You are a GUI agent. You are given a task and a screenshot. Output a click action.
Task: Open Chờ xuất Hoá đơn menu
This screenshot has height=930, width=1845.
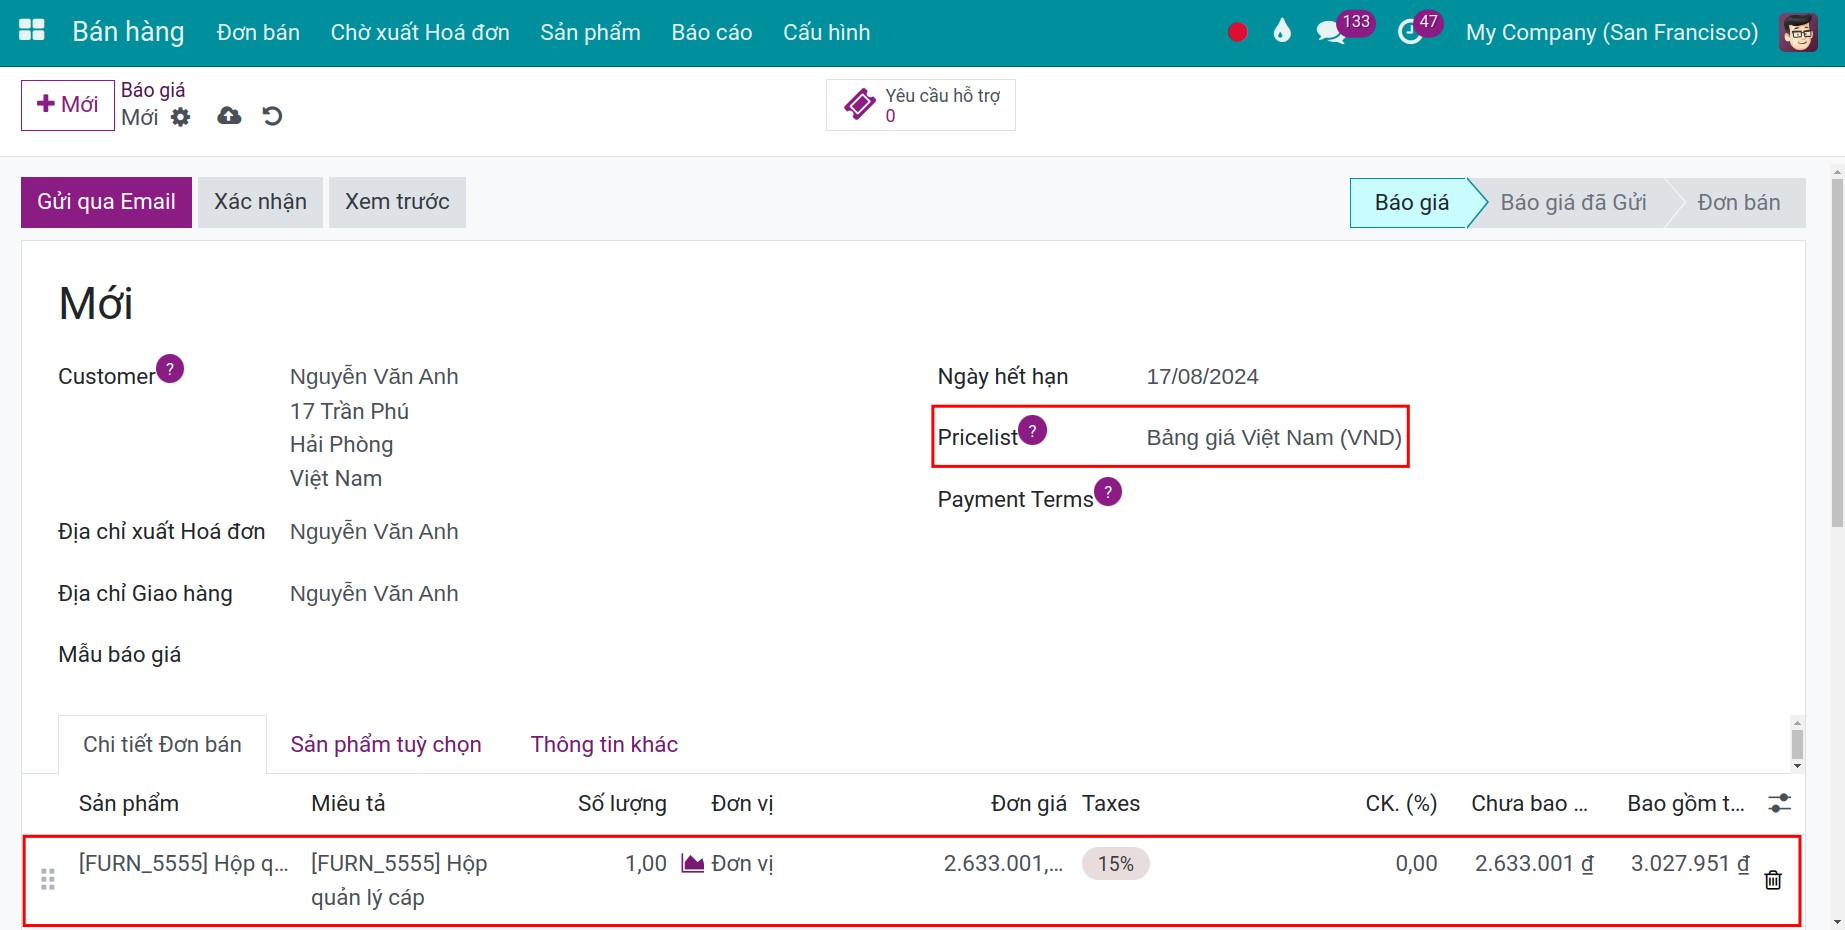[x=420, y=32]
